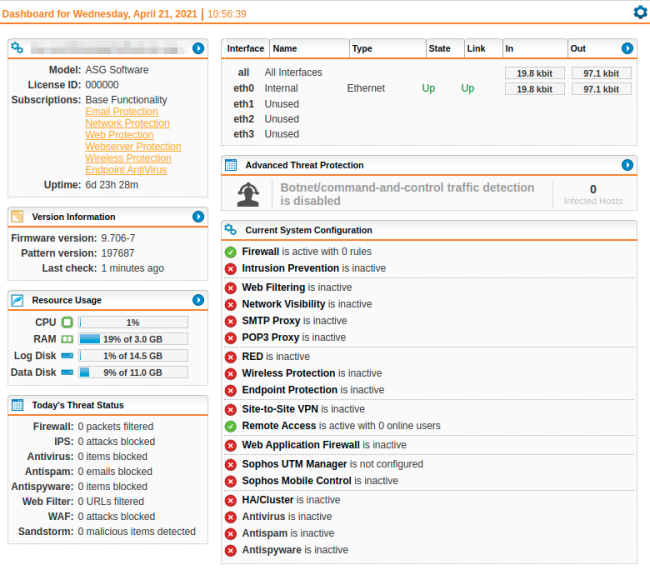Image resolution: width=650 pixels, height=570 pixels.
Task: Click Today's Threat Status calendar icon
Action: (17, 405)
